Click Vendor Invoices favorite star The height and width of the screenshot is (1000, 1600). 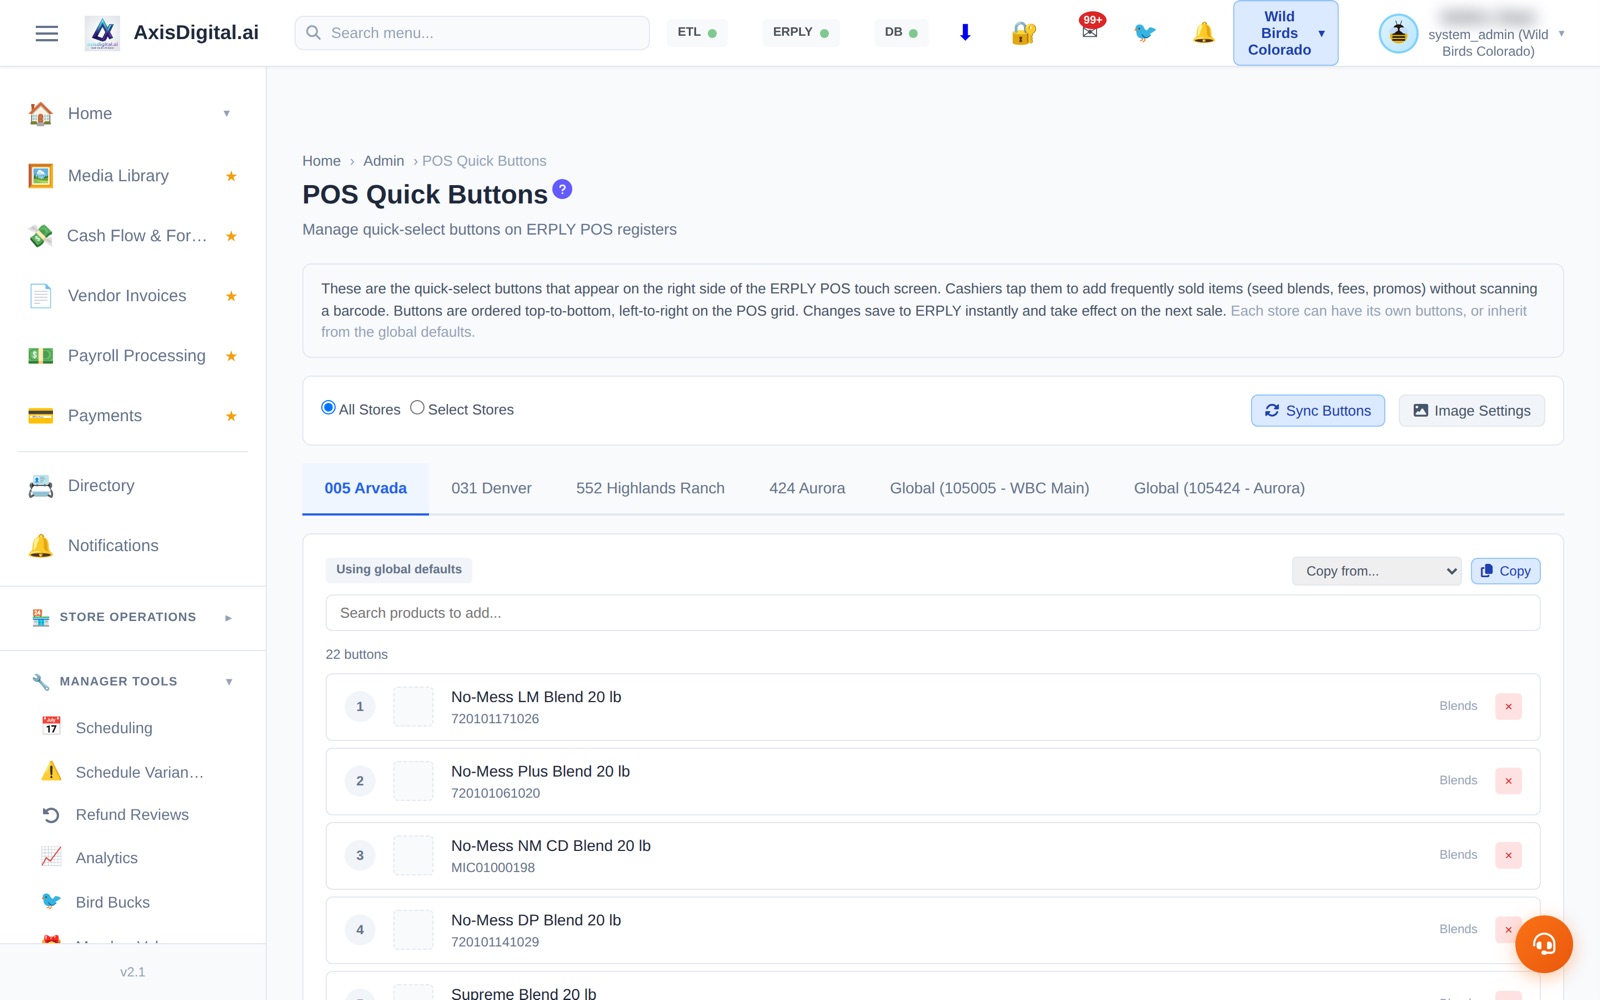231,296
